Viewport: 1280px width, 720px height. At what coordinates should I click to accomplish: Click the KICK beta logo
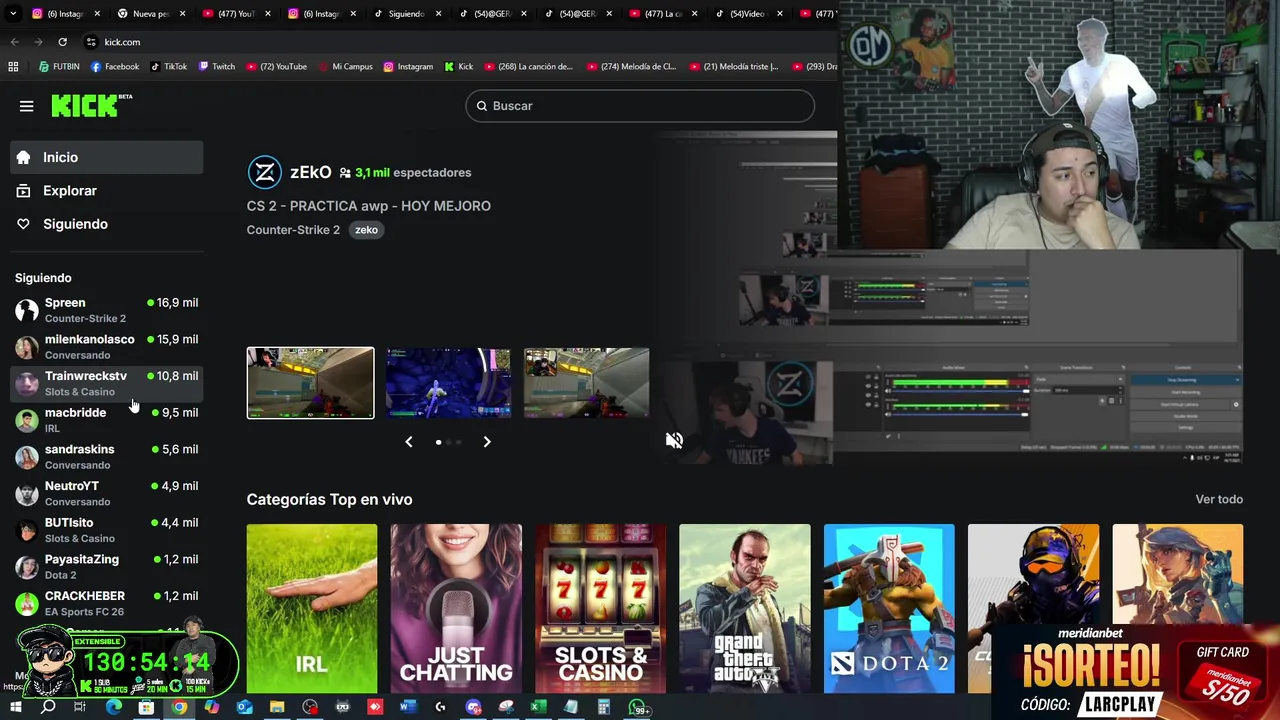click(x=91, y=105)
